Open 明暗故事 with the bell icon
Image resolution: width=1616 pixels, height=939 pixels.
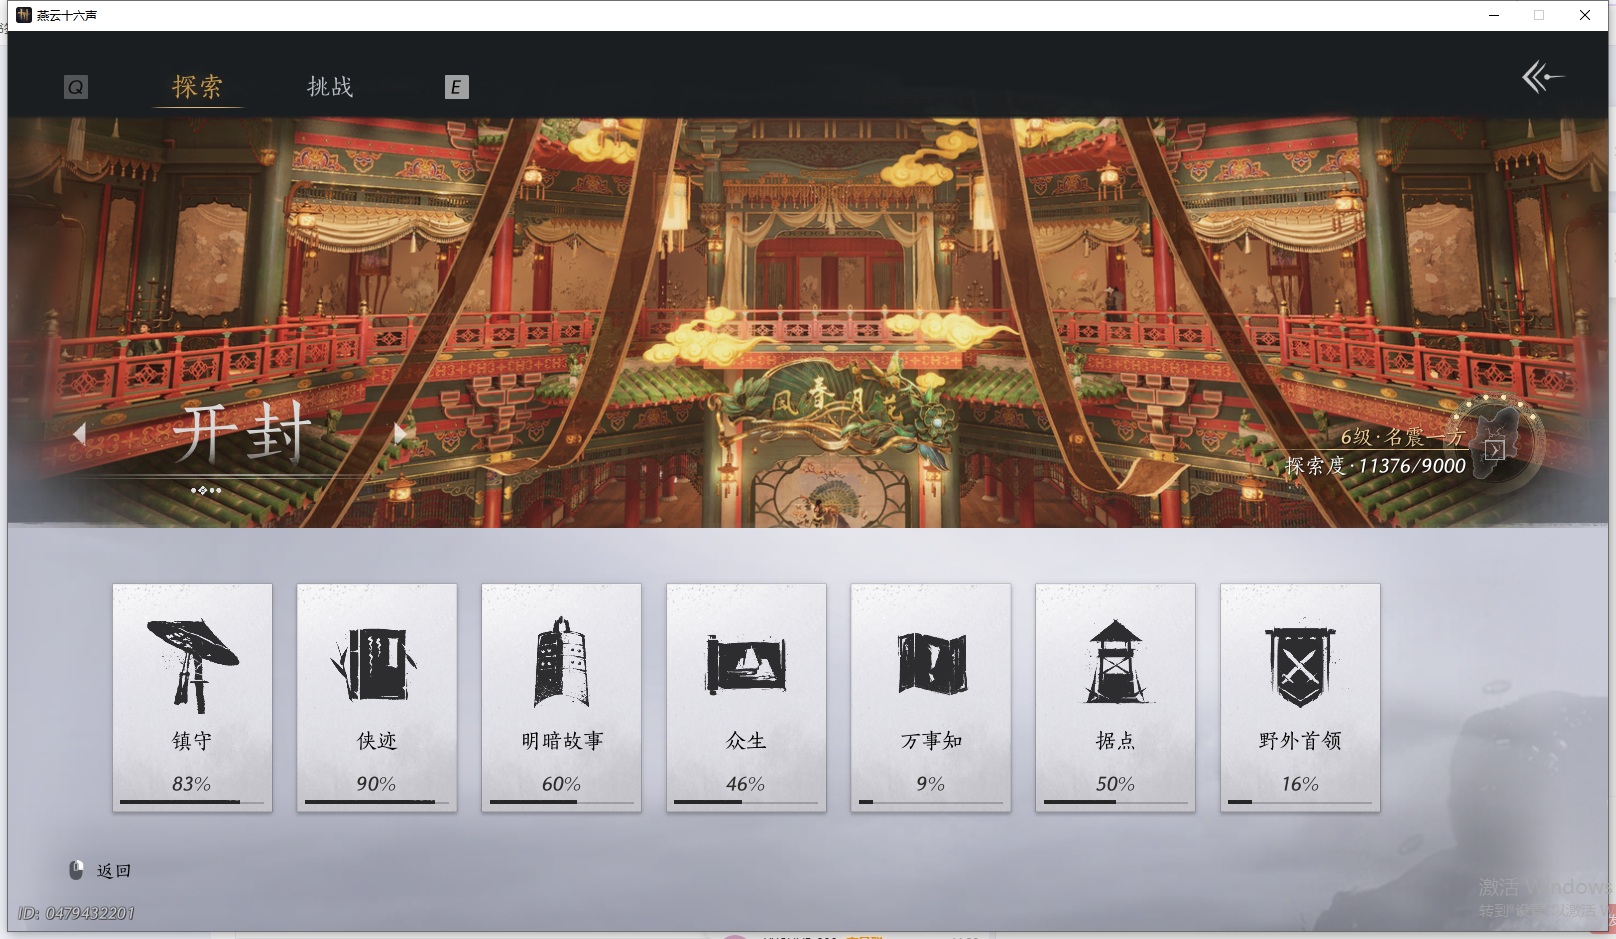coord(561,660)
